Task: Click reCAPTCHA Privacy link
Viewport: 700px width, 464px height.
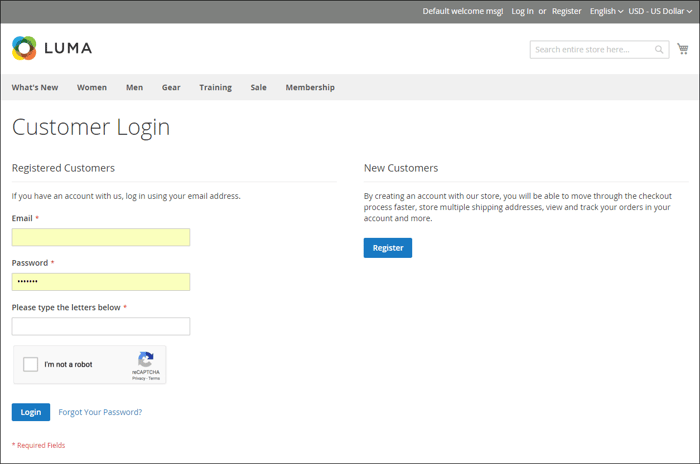Action: tap(138, 379)
